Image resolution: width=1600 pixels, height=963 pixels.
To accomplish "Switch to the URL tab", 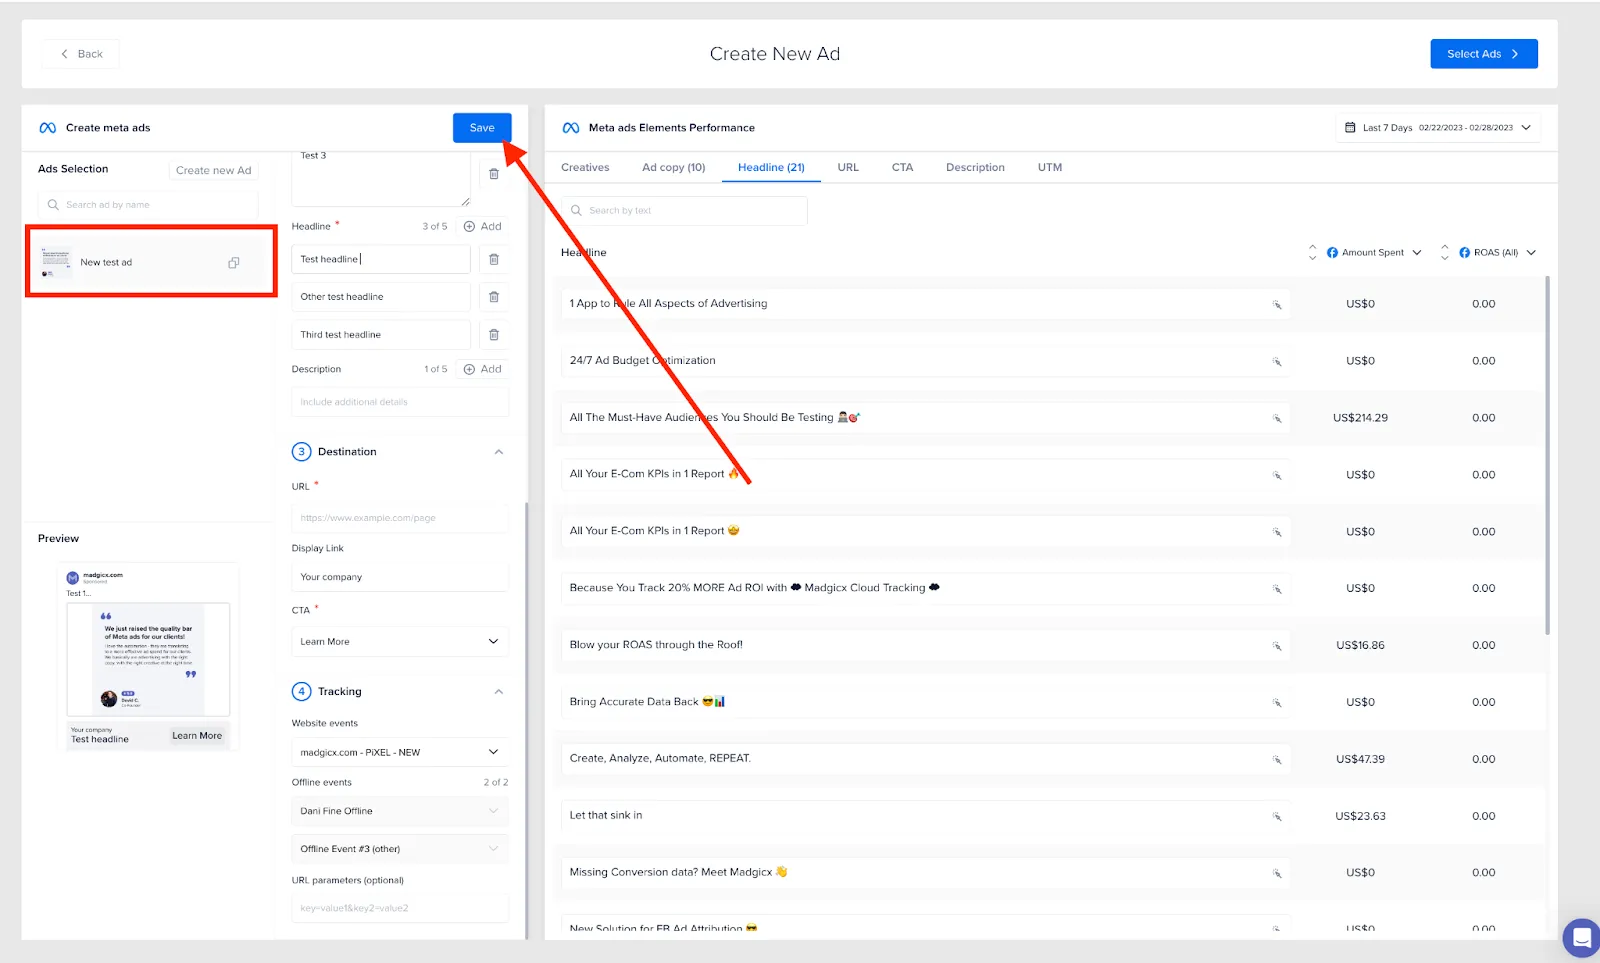I will pyautogui.click(x=848, y=168).
